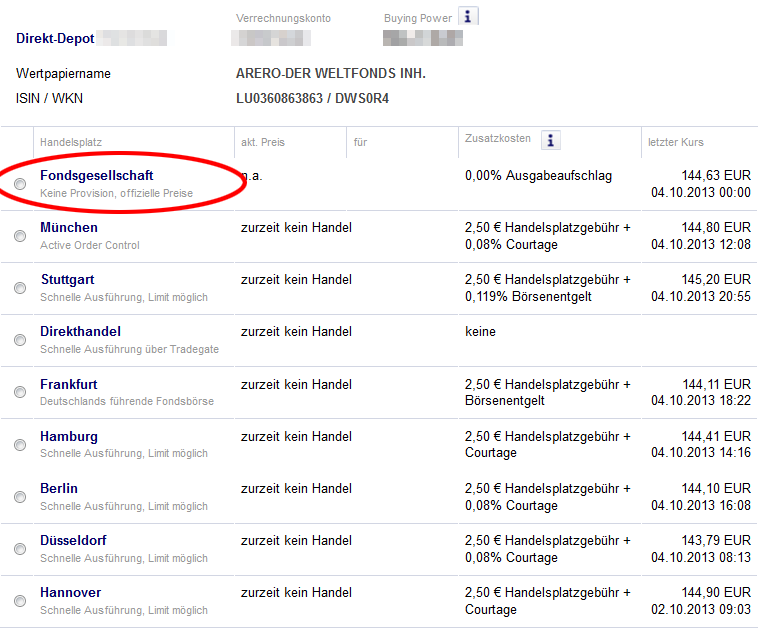Click 'zurzeit kein Handel' in München row
This screenshot has height=633, width=777.
[296, 228]
